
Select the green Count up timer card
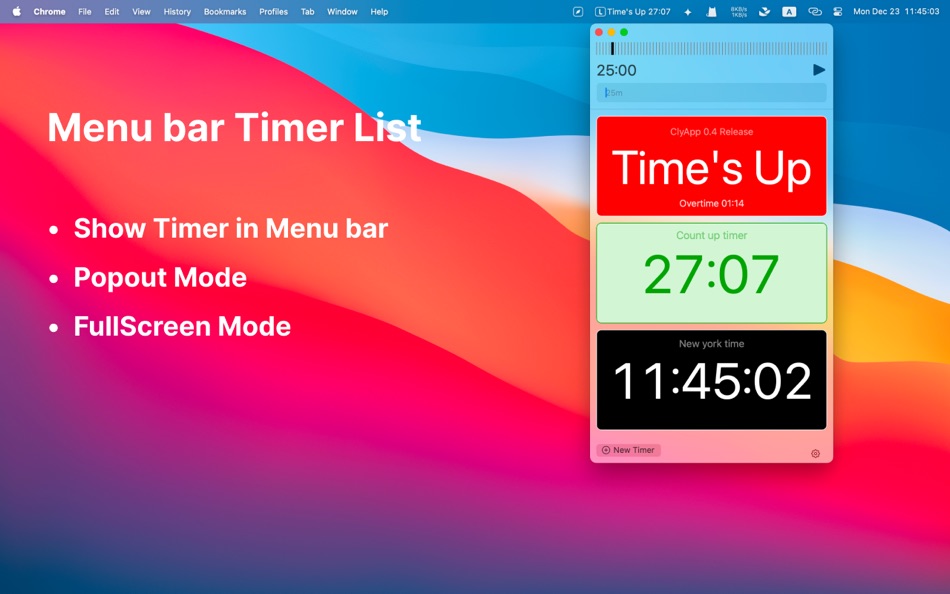tap(711, 273)
